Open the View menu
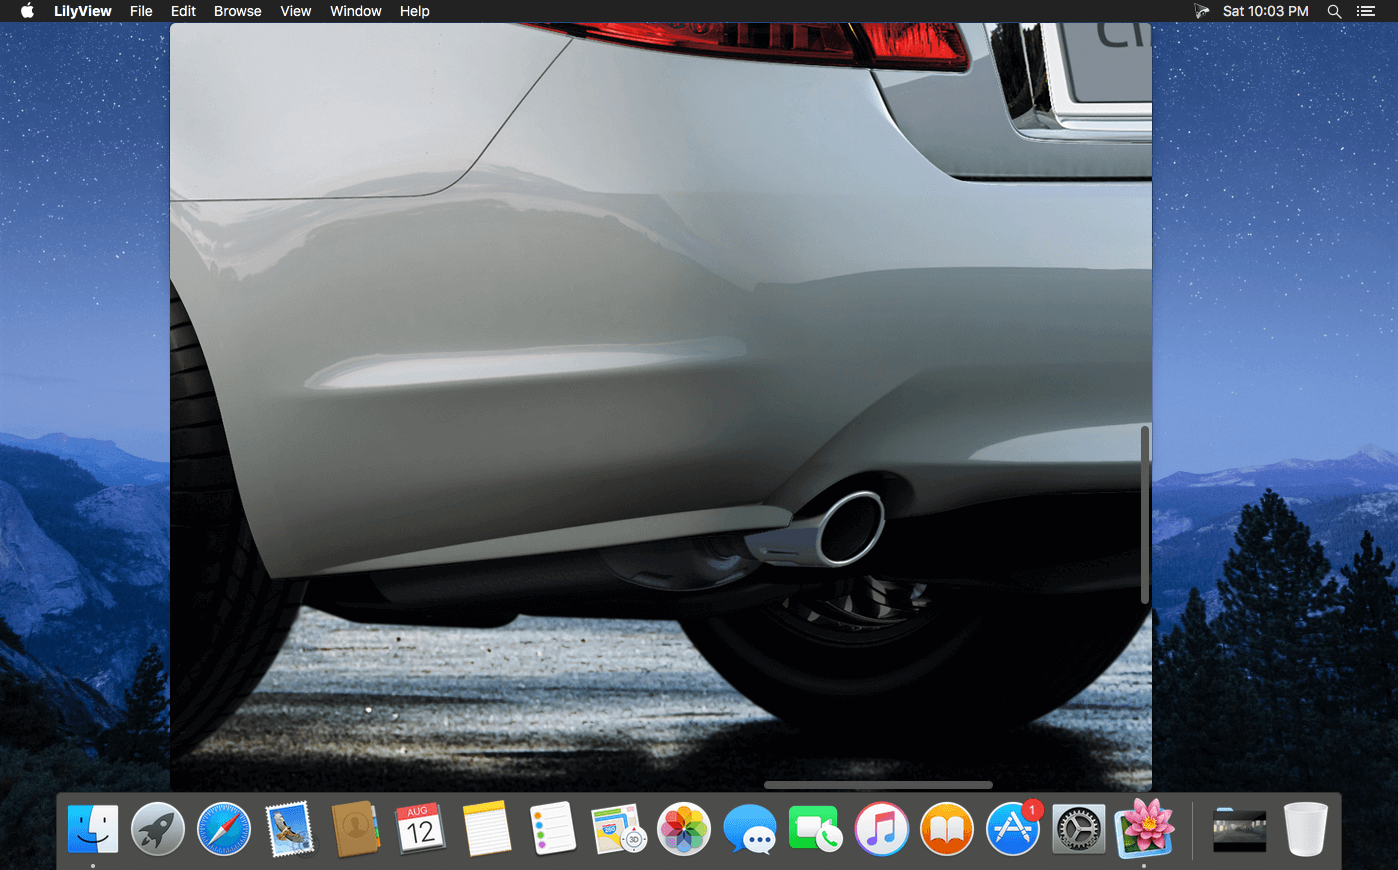Image resolution: width=1398 pixels, height=870 pixels. 295,11
